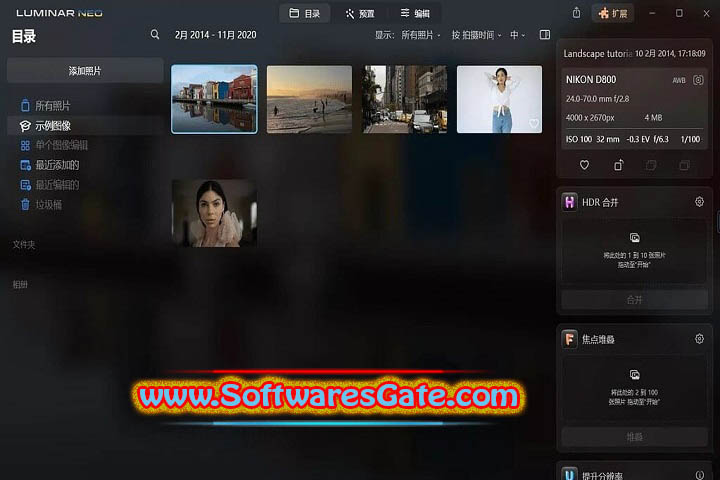720x480 pixels.
Task: Switch to the Catalog (目录) tab
Action: point(305,13)
